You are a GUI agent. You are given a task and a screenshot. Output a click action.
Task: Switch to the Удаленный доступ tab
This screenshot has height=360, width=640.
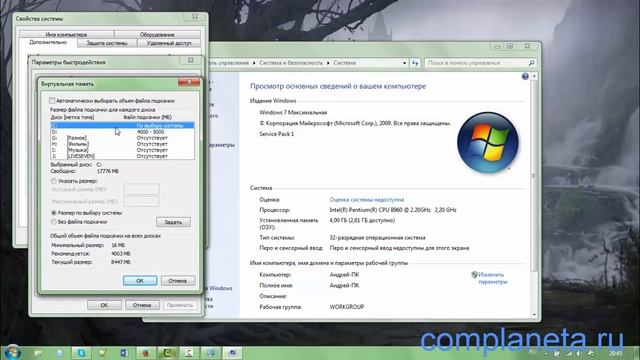[169, 43]
